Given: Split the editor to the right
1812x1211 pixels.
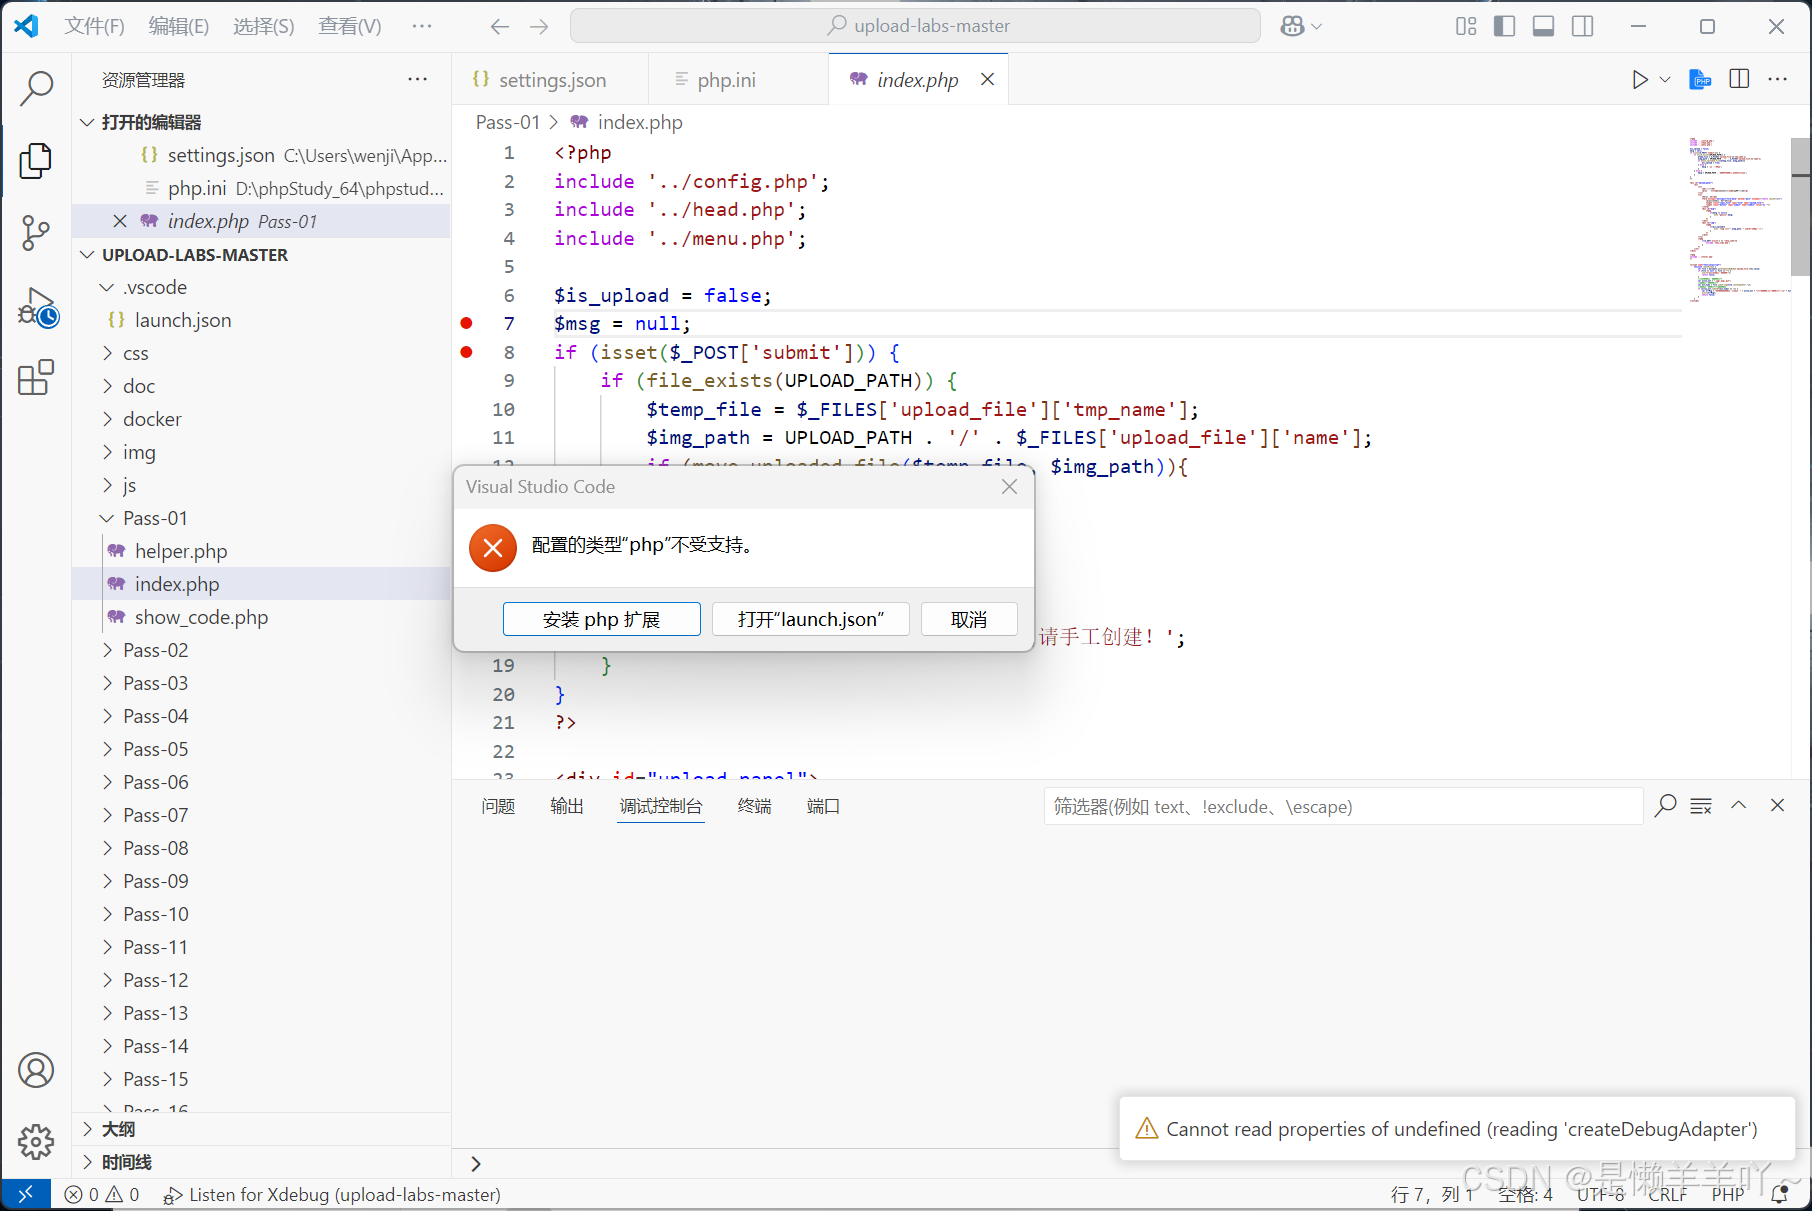Looking at the screenshot, I should (x=1739, y=79).
